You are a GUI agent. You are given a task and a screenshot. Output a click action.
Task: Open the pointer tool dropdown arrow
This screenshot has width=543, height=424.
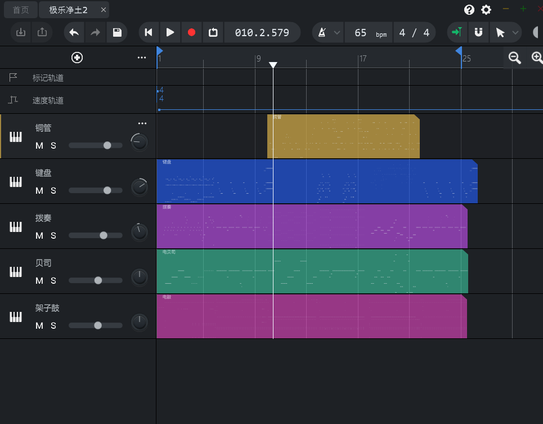click(x=515, y=33)
